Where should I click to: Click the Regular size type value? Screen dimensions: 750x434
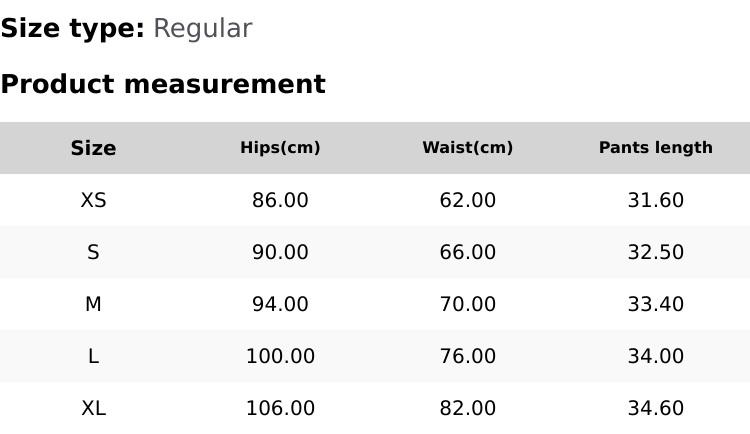202,29
